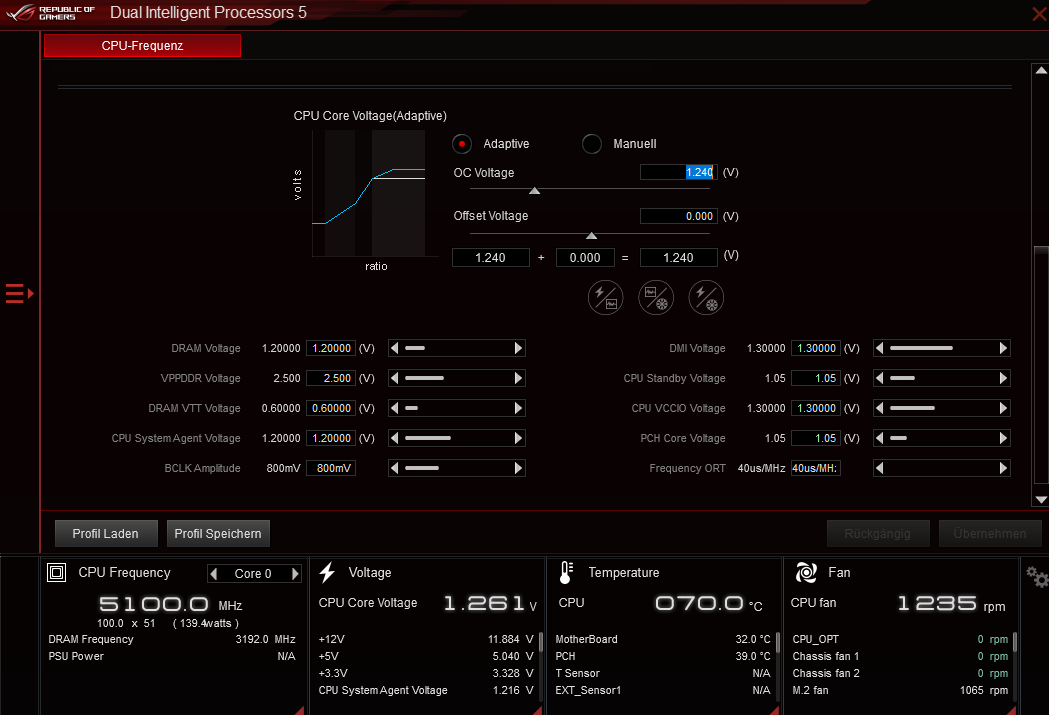Increase VPPDDR Voltage with right arrow
1049x715 pixels.
[x=518, y=379]
